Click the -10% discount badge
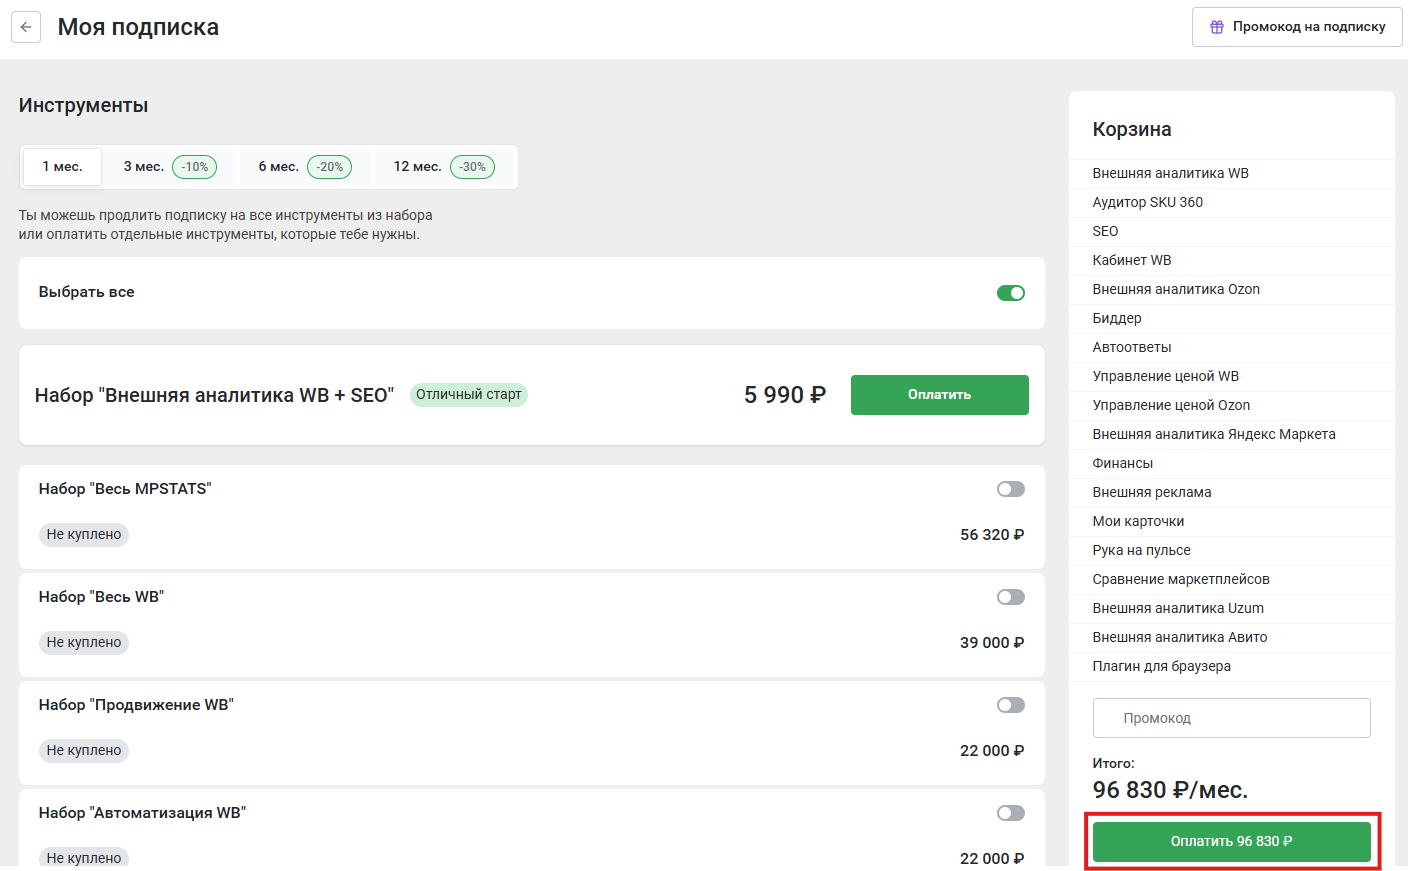This screenshot has width=1408, height=871. (195, 167)
